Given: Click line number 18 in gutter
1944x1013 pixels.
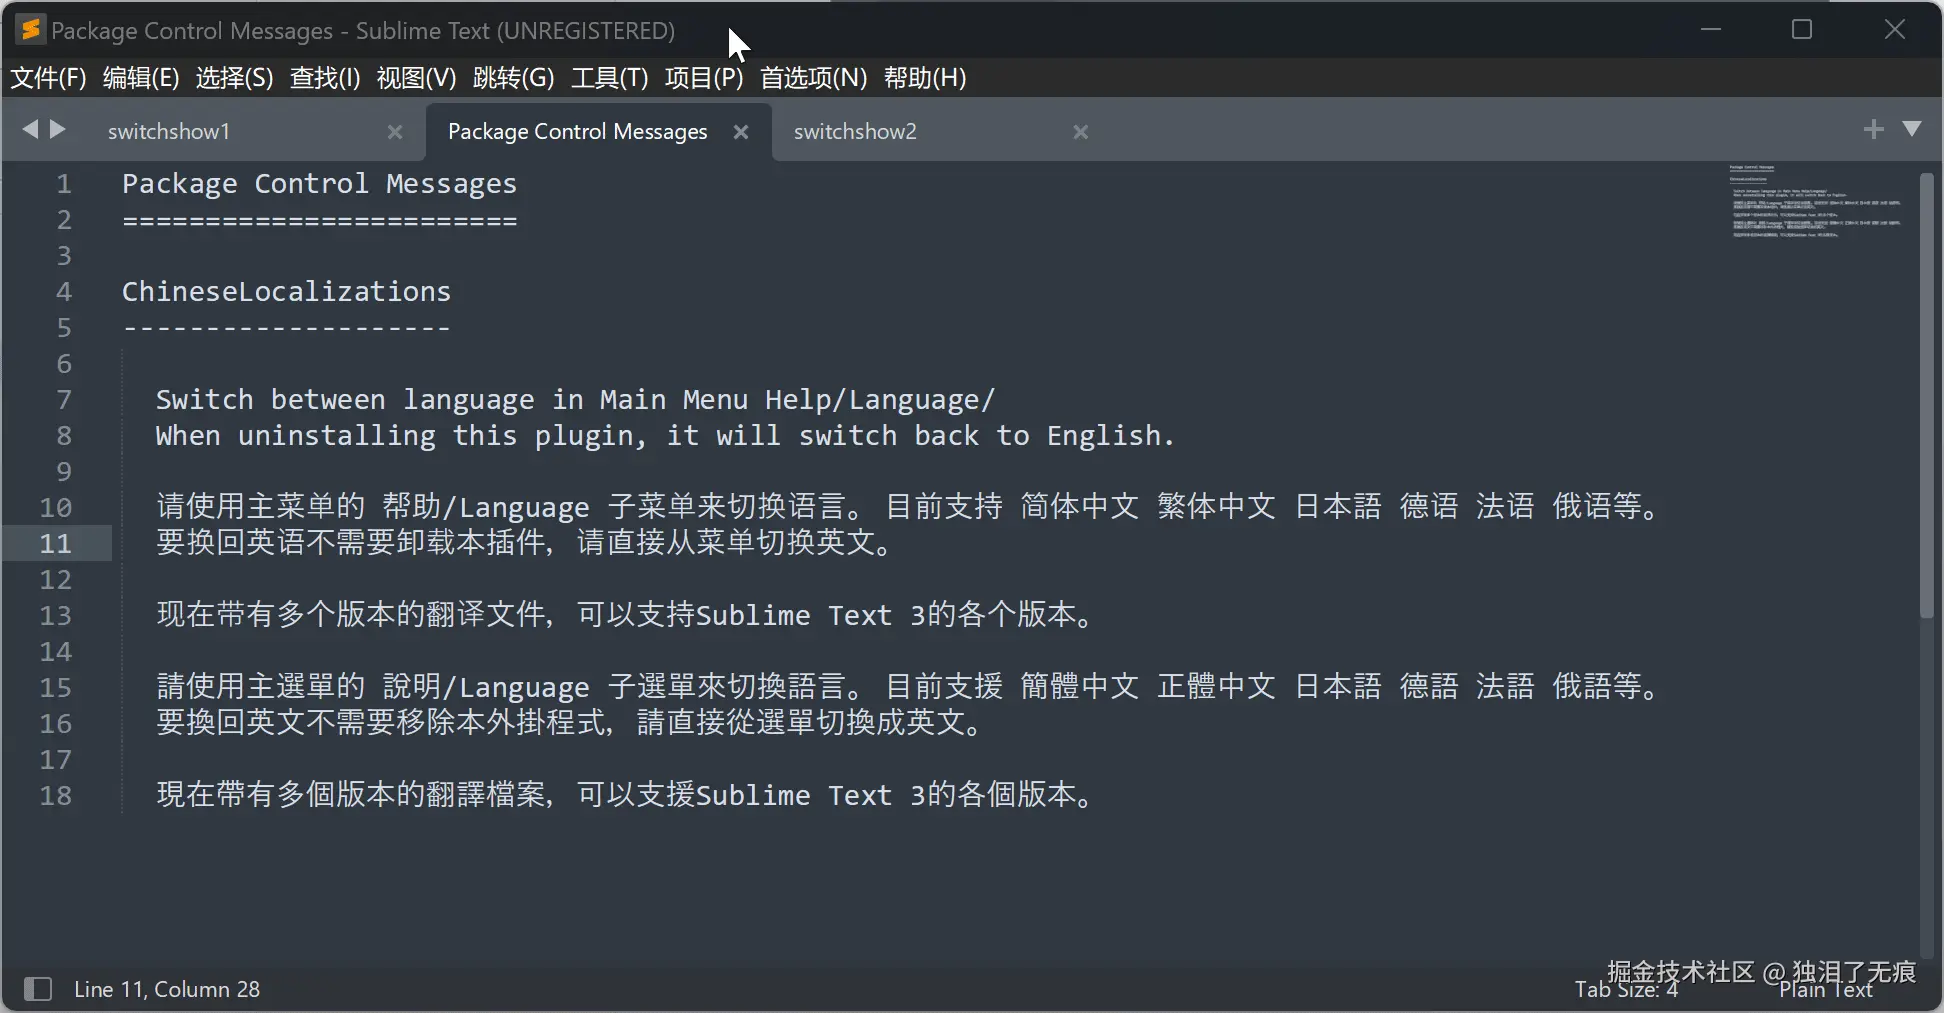Looking at the screenshot, I should click(56, 796).
